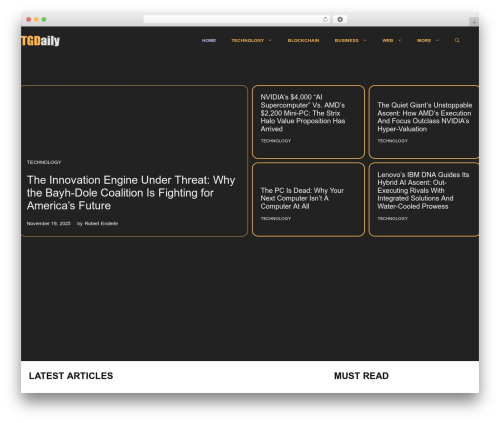
Task: Open the MORE menu item
Action: [424, 40]
